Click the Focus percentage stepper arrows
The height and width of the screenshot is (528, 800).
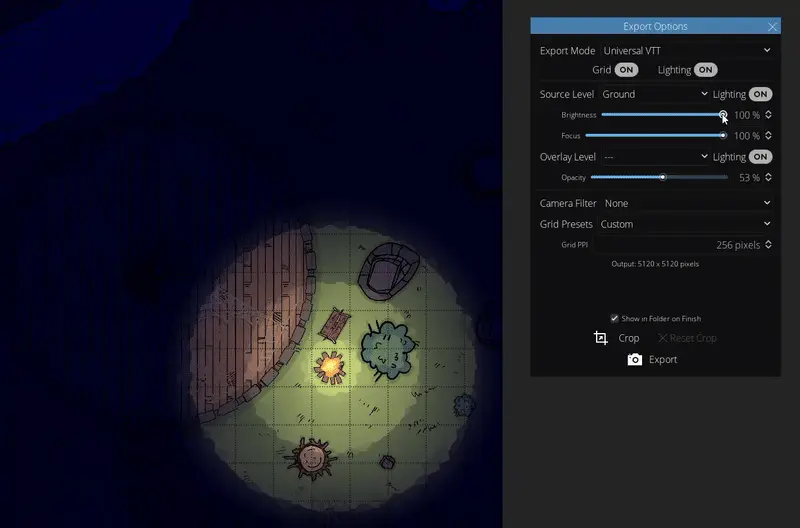(x=768, y=136)
